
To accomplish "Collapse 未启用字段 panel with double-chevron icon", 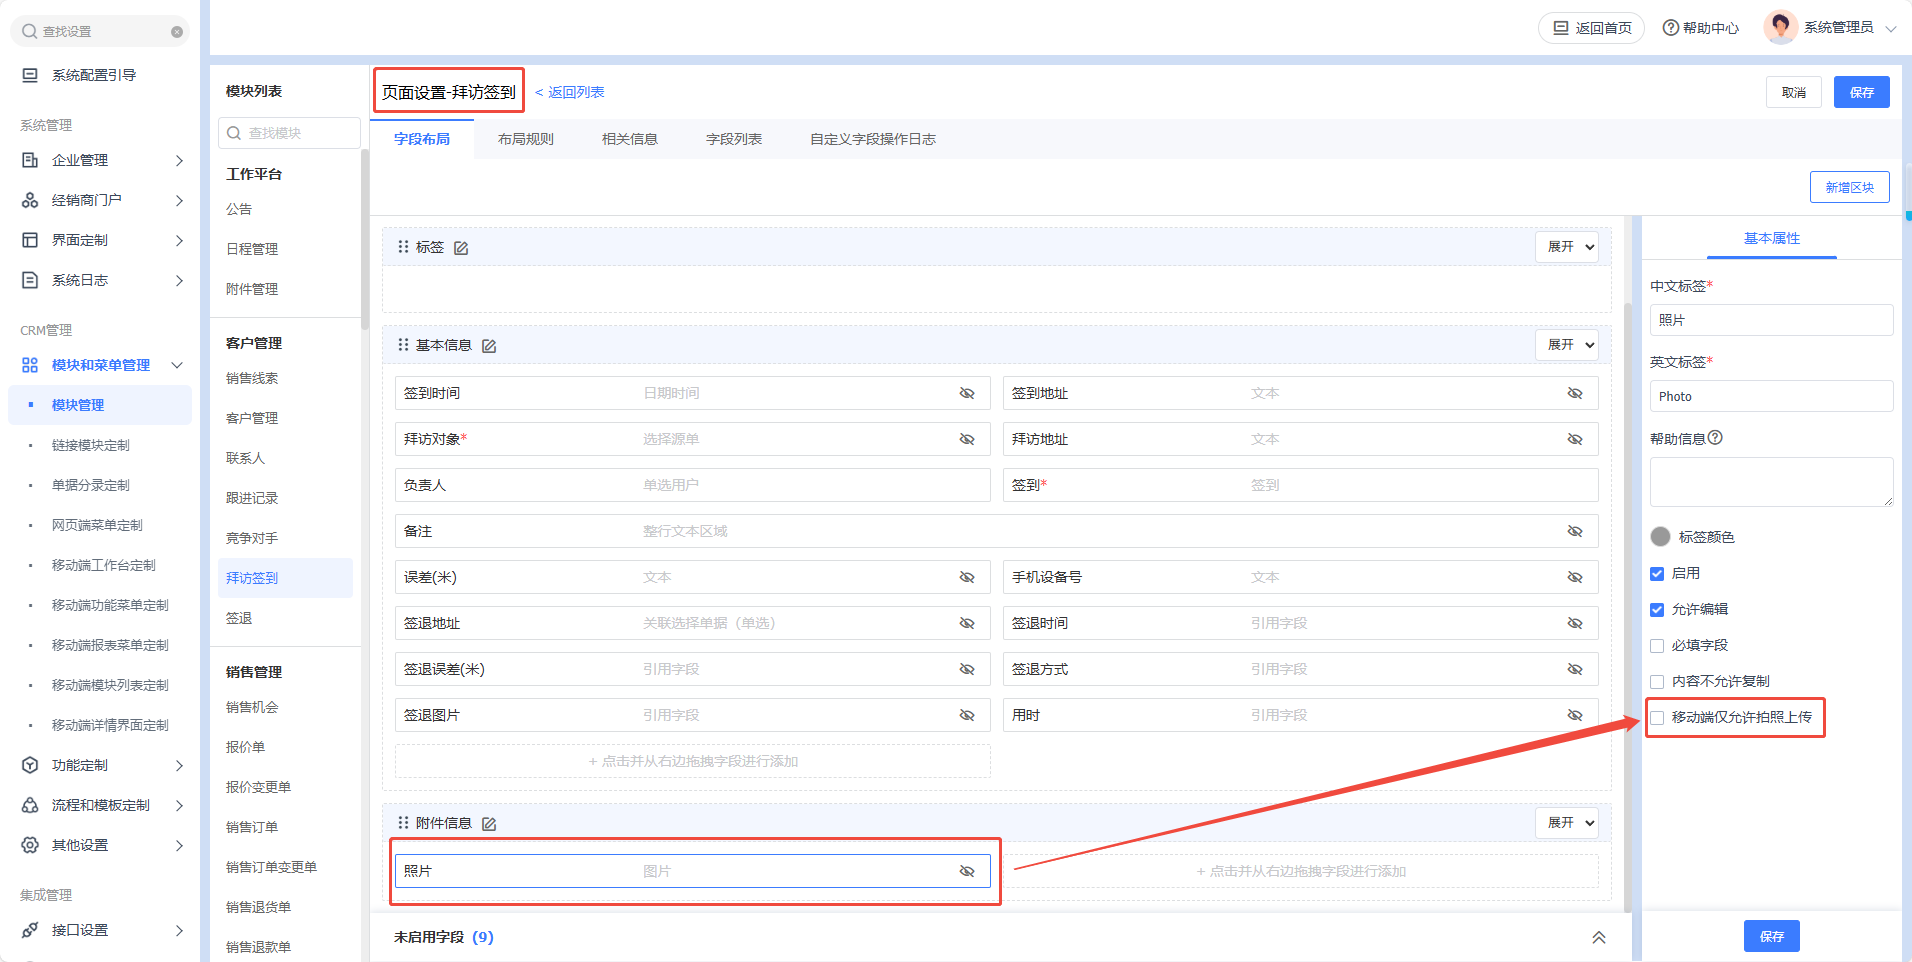I will coord(1598,937).
